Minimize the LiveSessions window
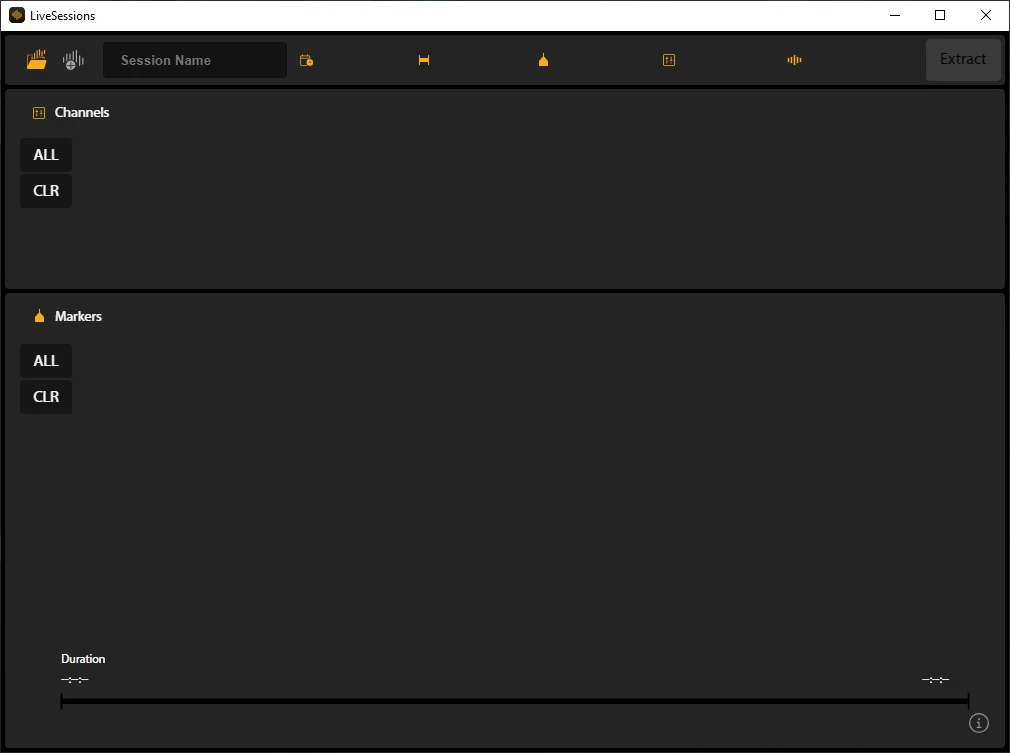The image size is (1010, 753). point(895,15)
